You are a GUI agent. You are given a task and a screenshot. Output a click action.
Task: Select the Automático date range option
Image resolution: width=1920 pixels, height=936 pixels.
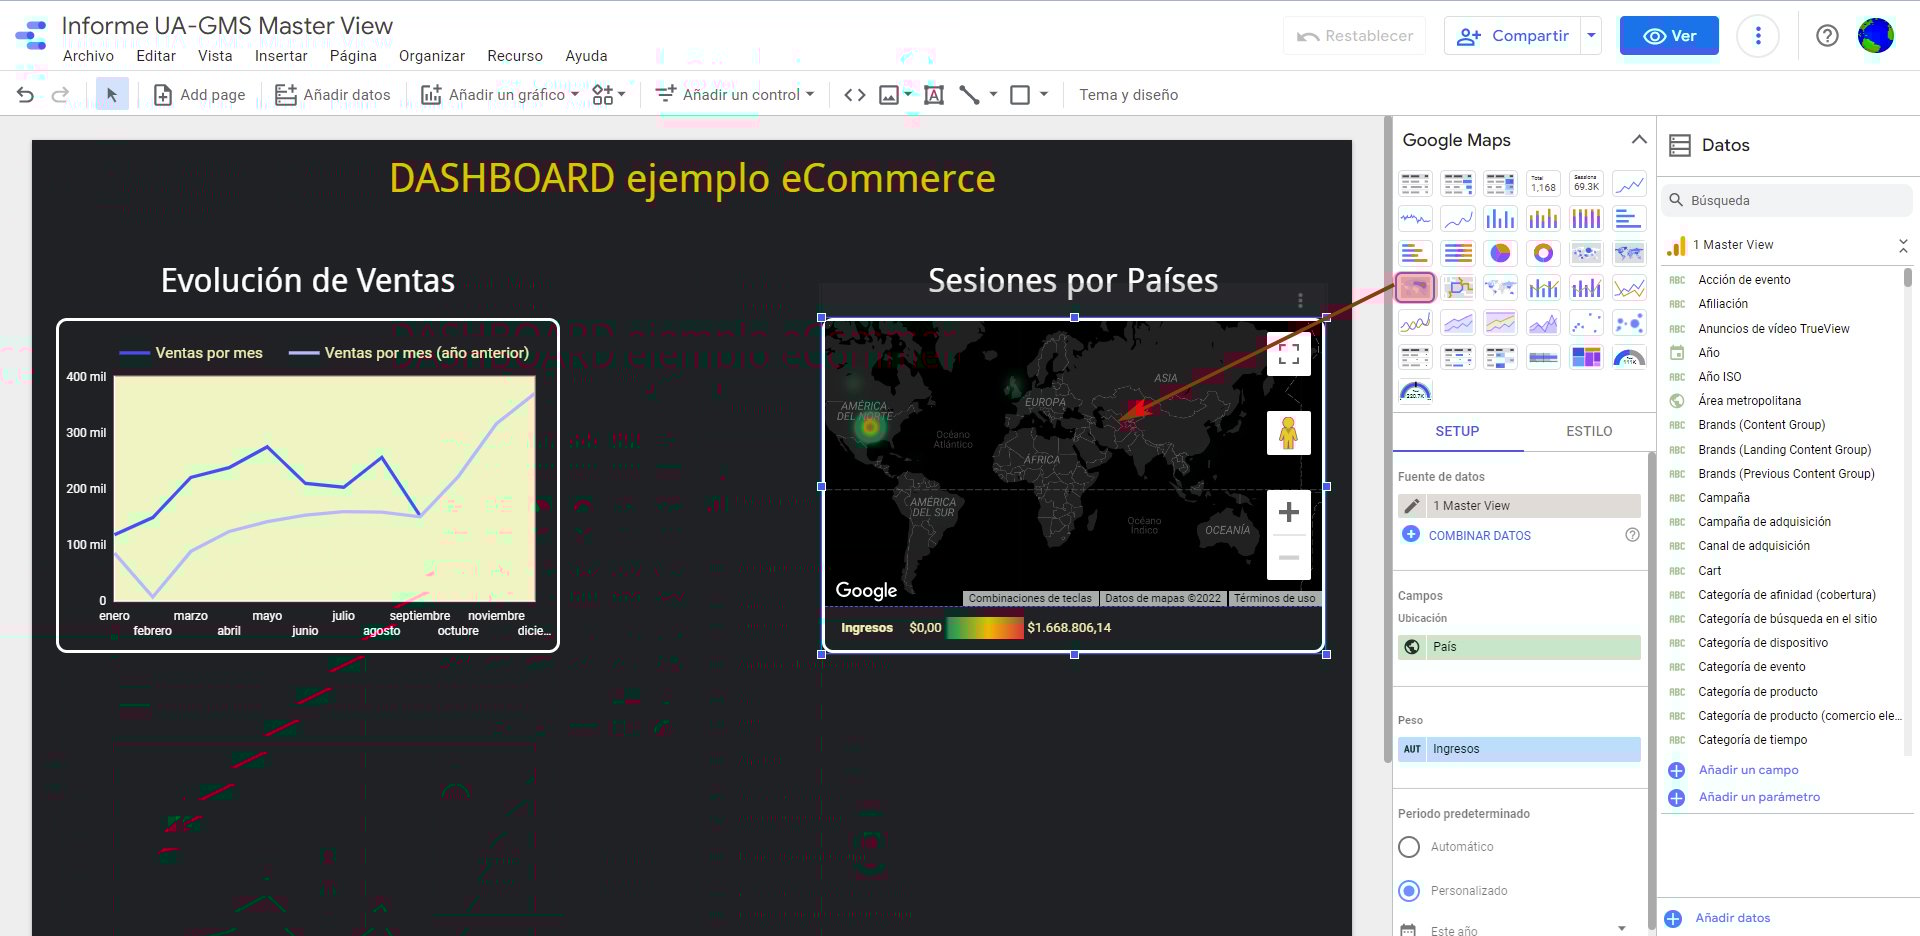tap(1409, 847)
